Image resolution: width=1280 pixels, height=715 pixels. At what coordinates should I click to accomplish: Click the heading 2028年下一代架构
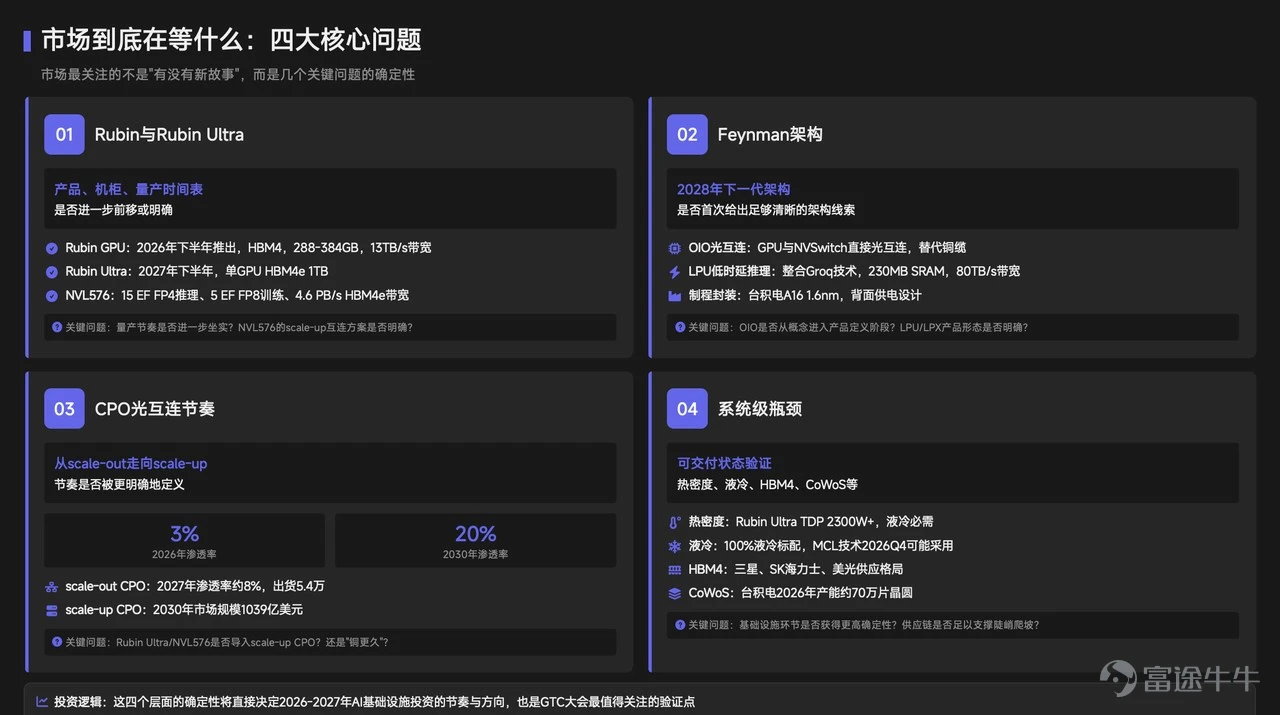(x=734, y=189)
